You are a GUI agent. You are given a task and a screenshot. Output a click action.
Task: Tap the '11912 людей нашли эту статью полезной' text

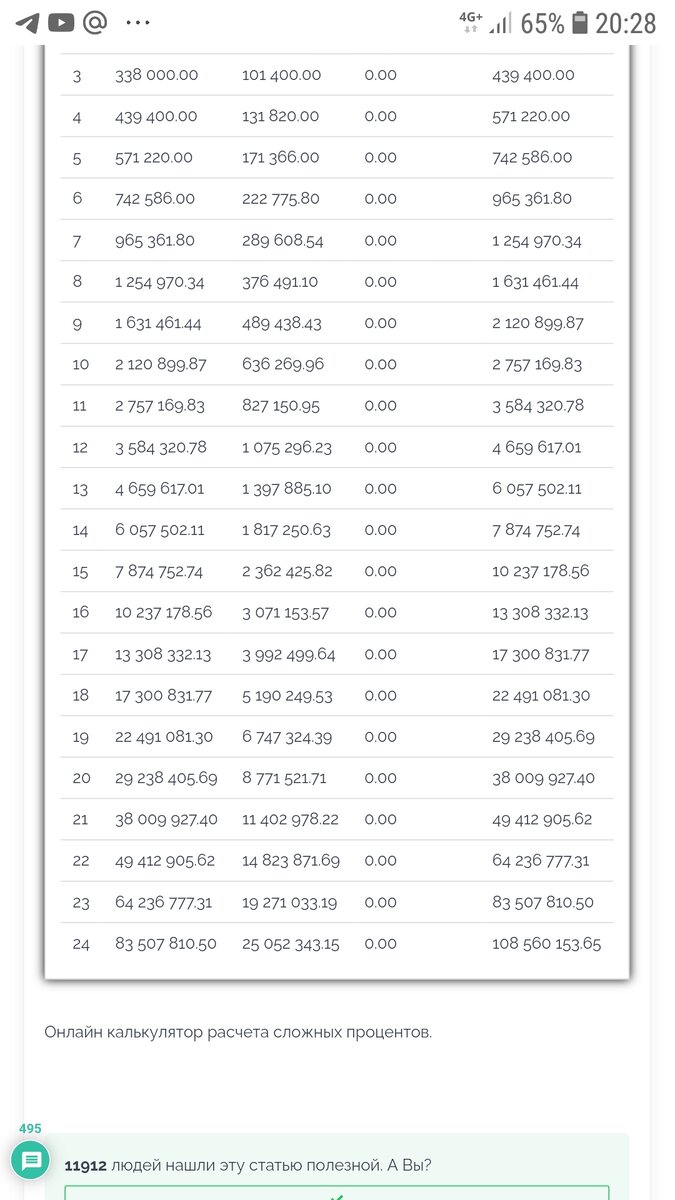(250, 1166)
